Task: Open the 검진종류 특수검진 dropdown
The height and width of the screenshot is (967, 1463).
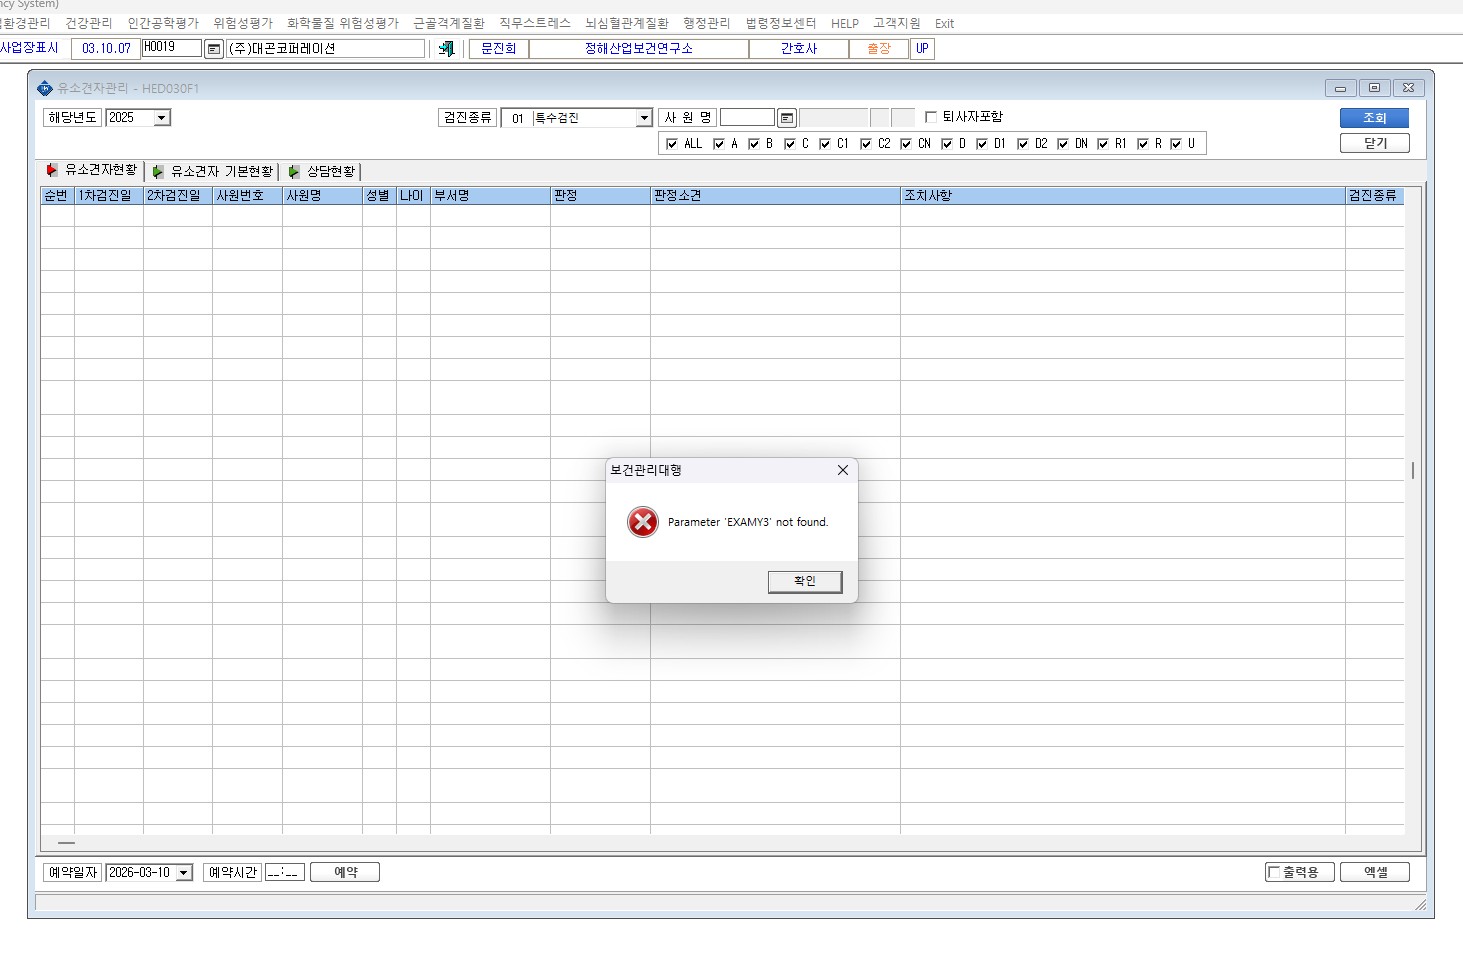Action: (x=644, y=118)
